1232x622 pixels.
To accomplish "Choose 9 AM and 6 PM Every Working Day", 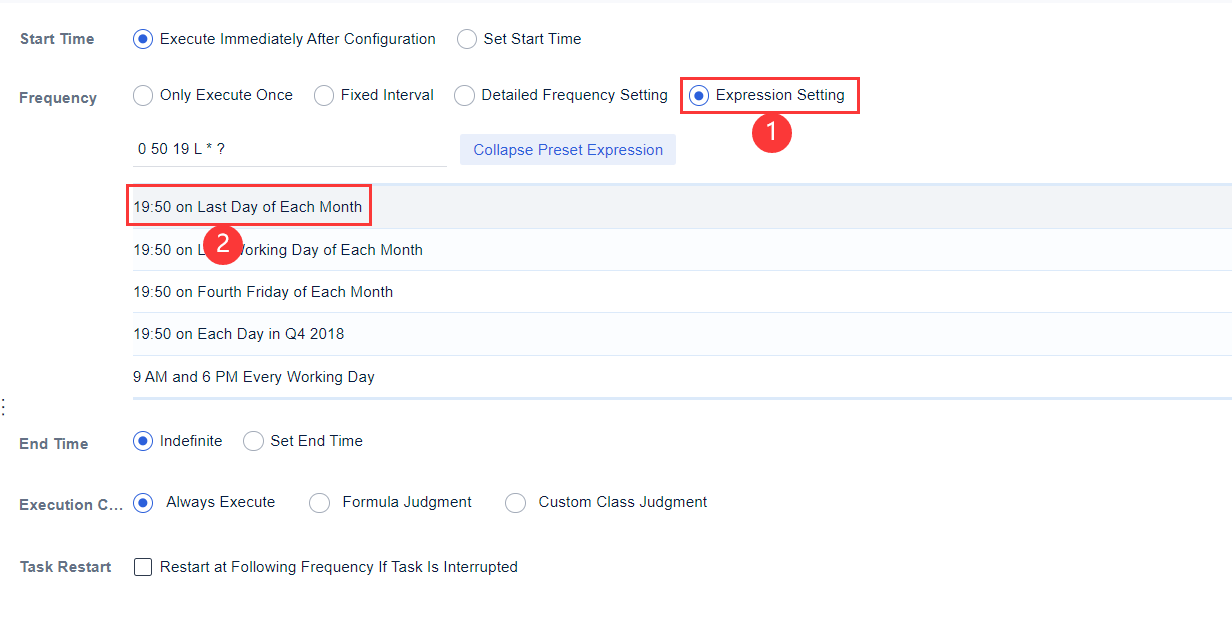I will point(253,376).
